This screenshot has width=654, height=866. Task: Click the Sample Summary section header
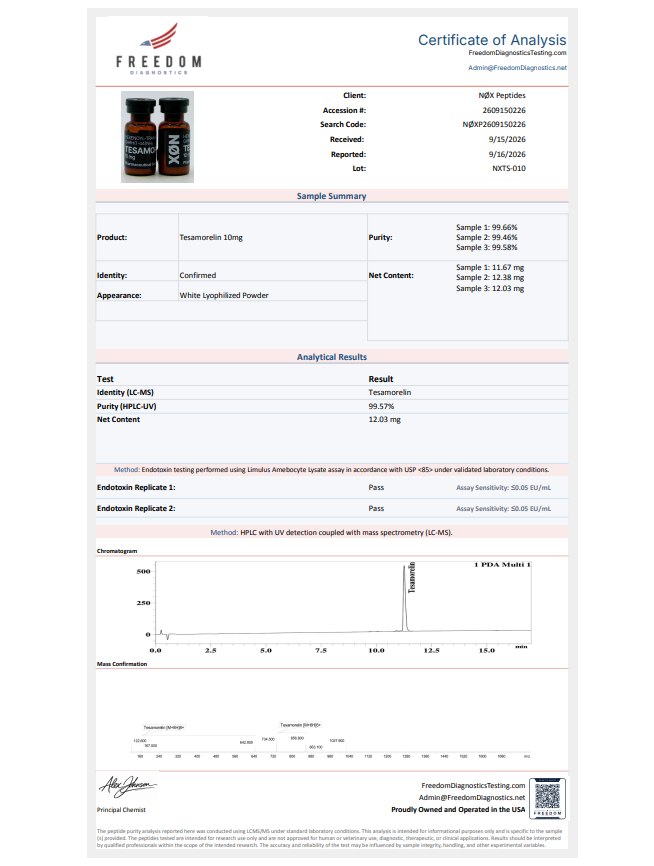tap(331, 196)
